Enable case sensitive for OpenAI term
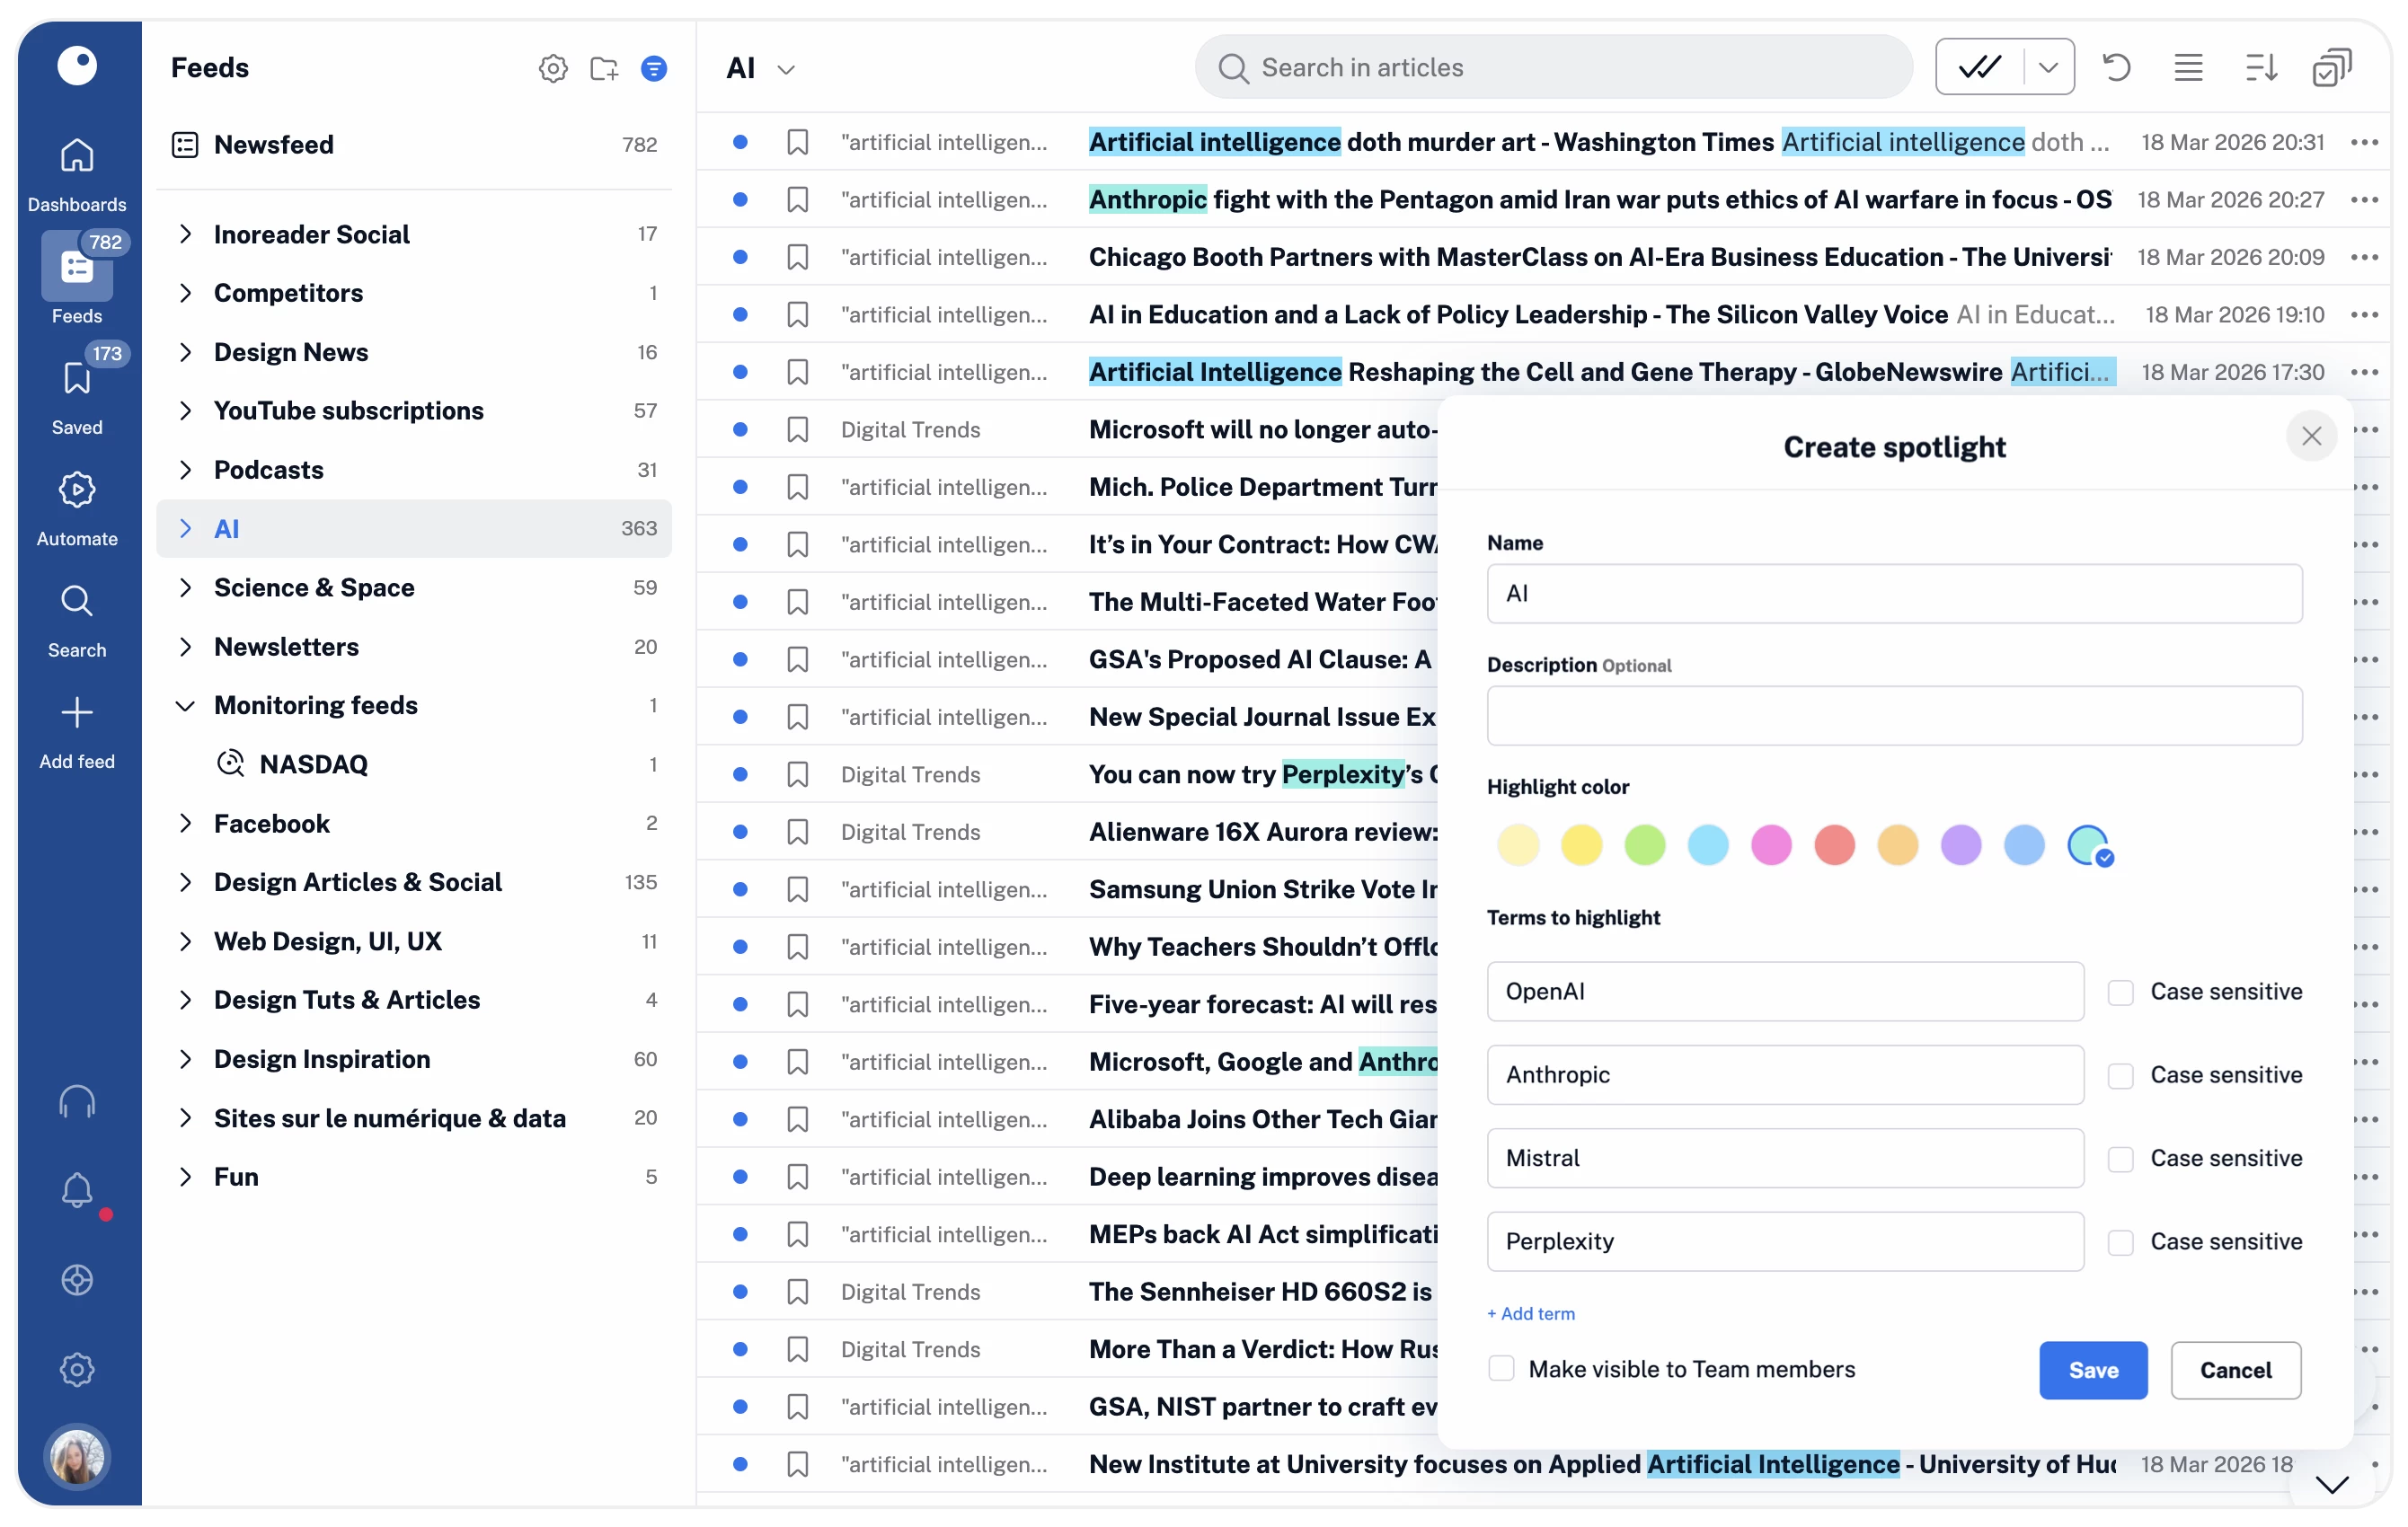The image size is (2408, 1527). click(2120, 992)
